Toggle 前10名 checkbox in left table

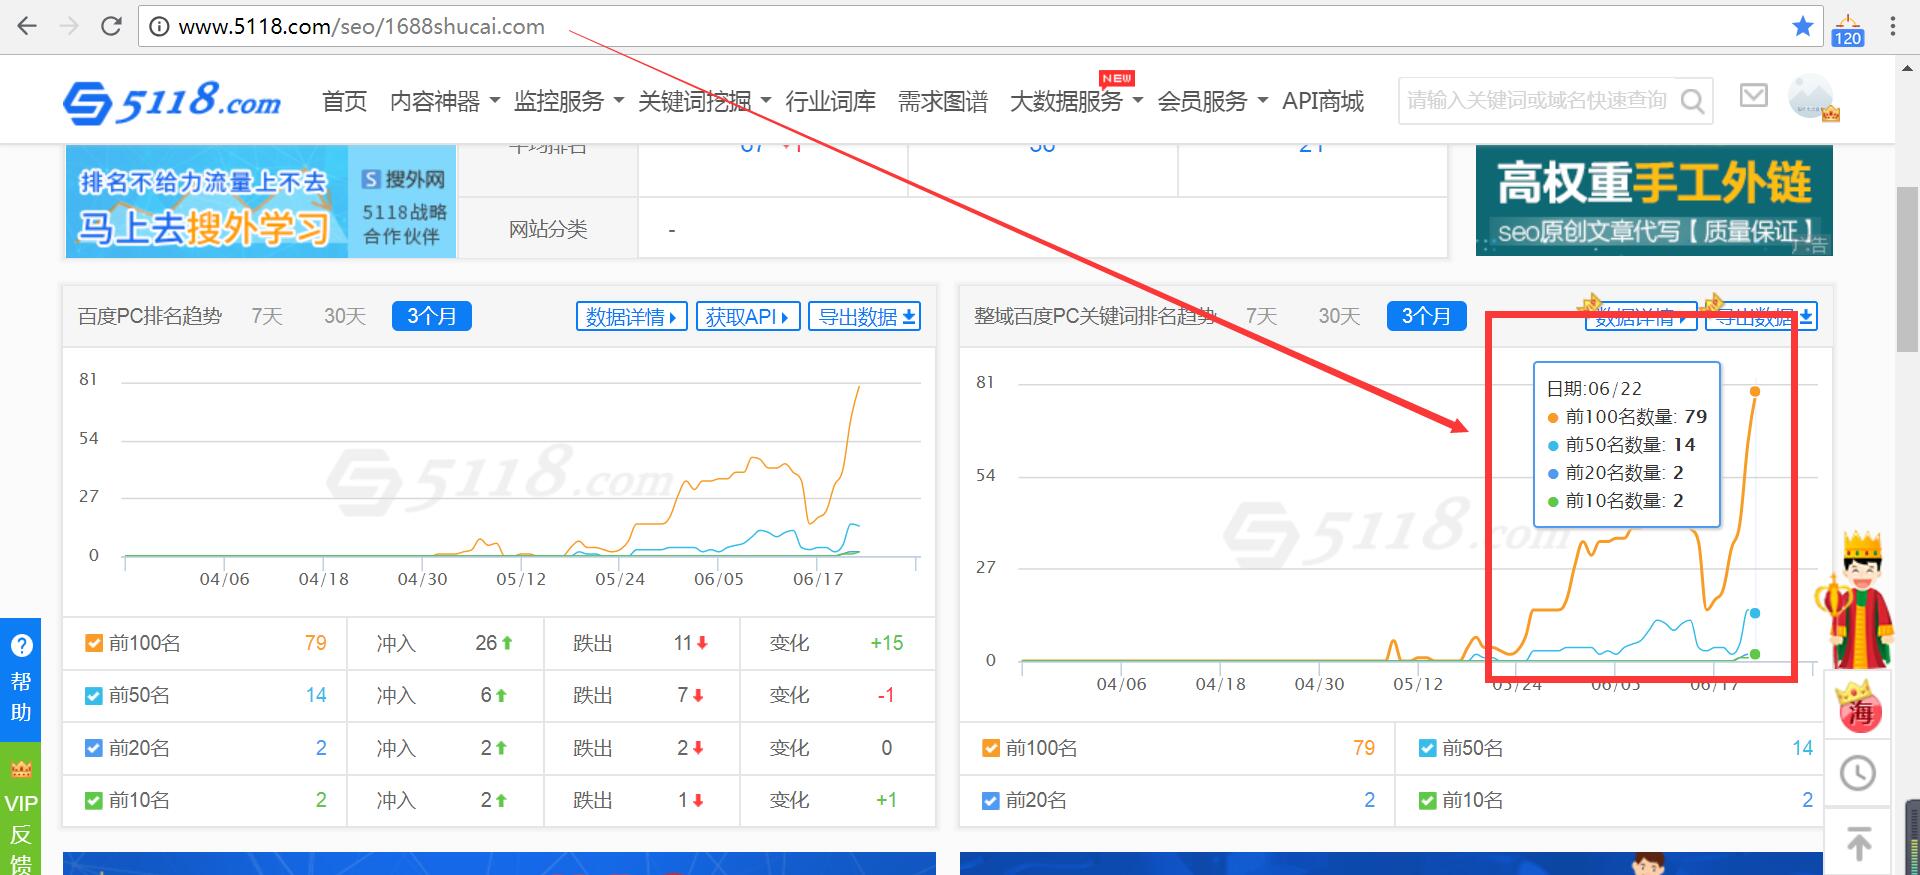(94, 800)
